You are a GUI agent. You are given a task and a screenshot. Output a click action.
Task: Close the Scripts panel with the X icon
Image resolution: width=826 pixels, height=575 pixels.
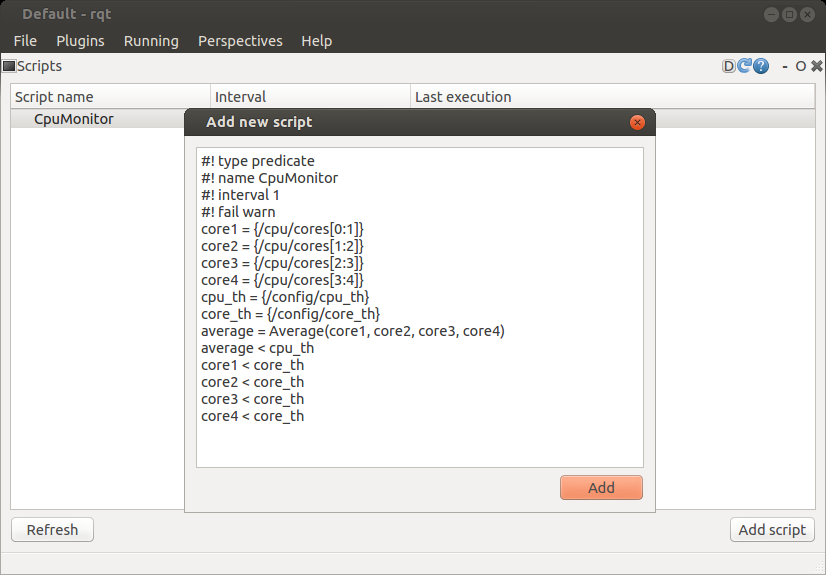pyautogui.click(x=816, y=67)
